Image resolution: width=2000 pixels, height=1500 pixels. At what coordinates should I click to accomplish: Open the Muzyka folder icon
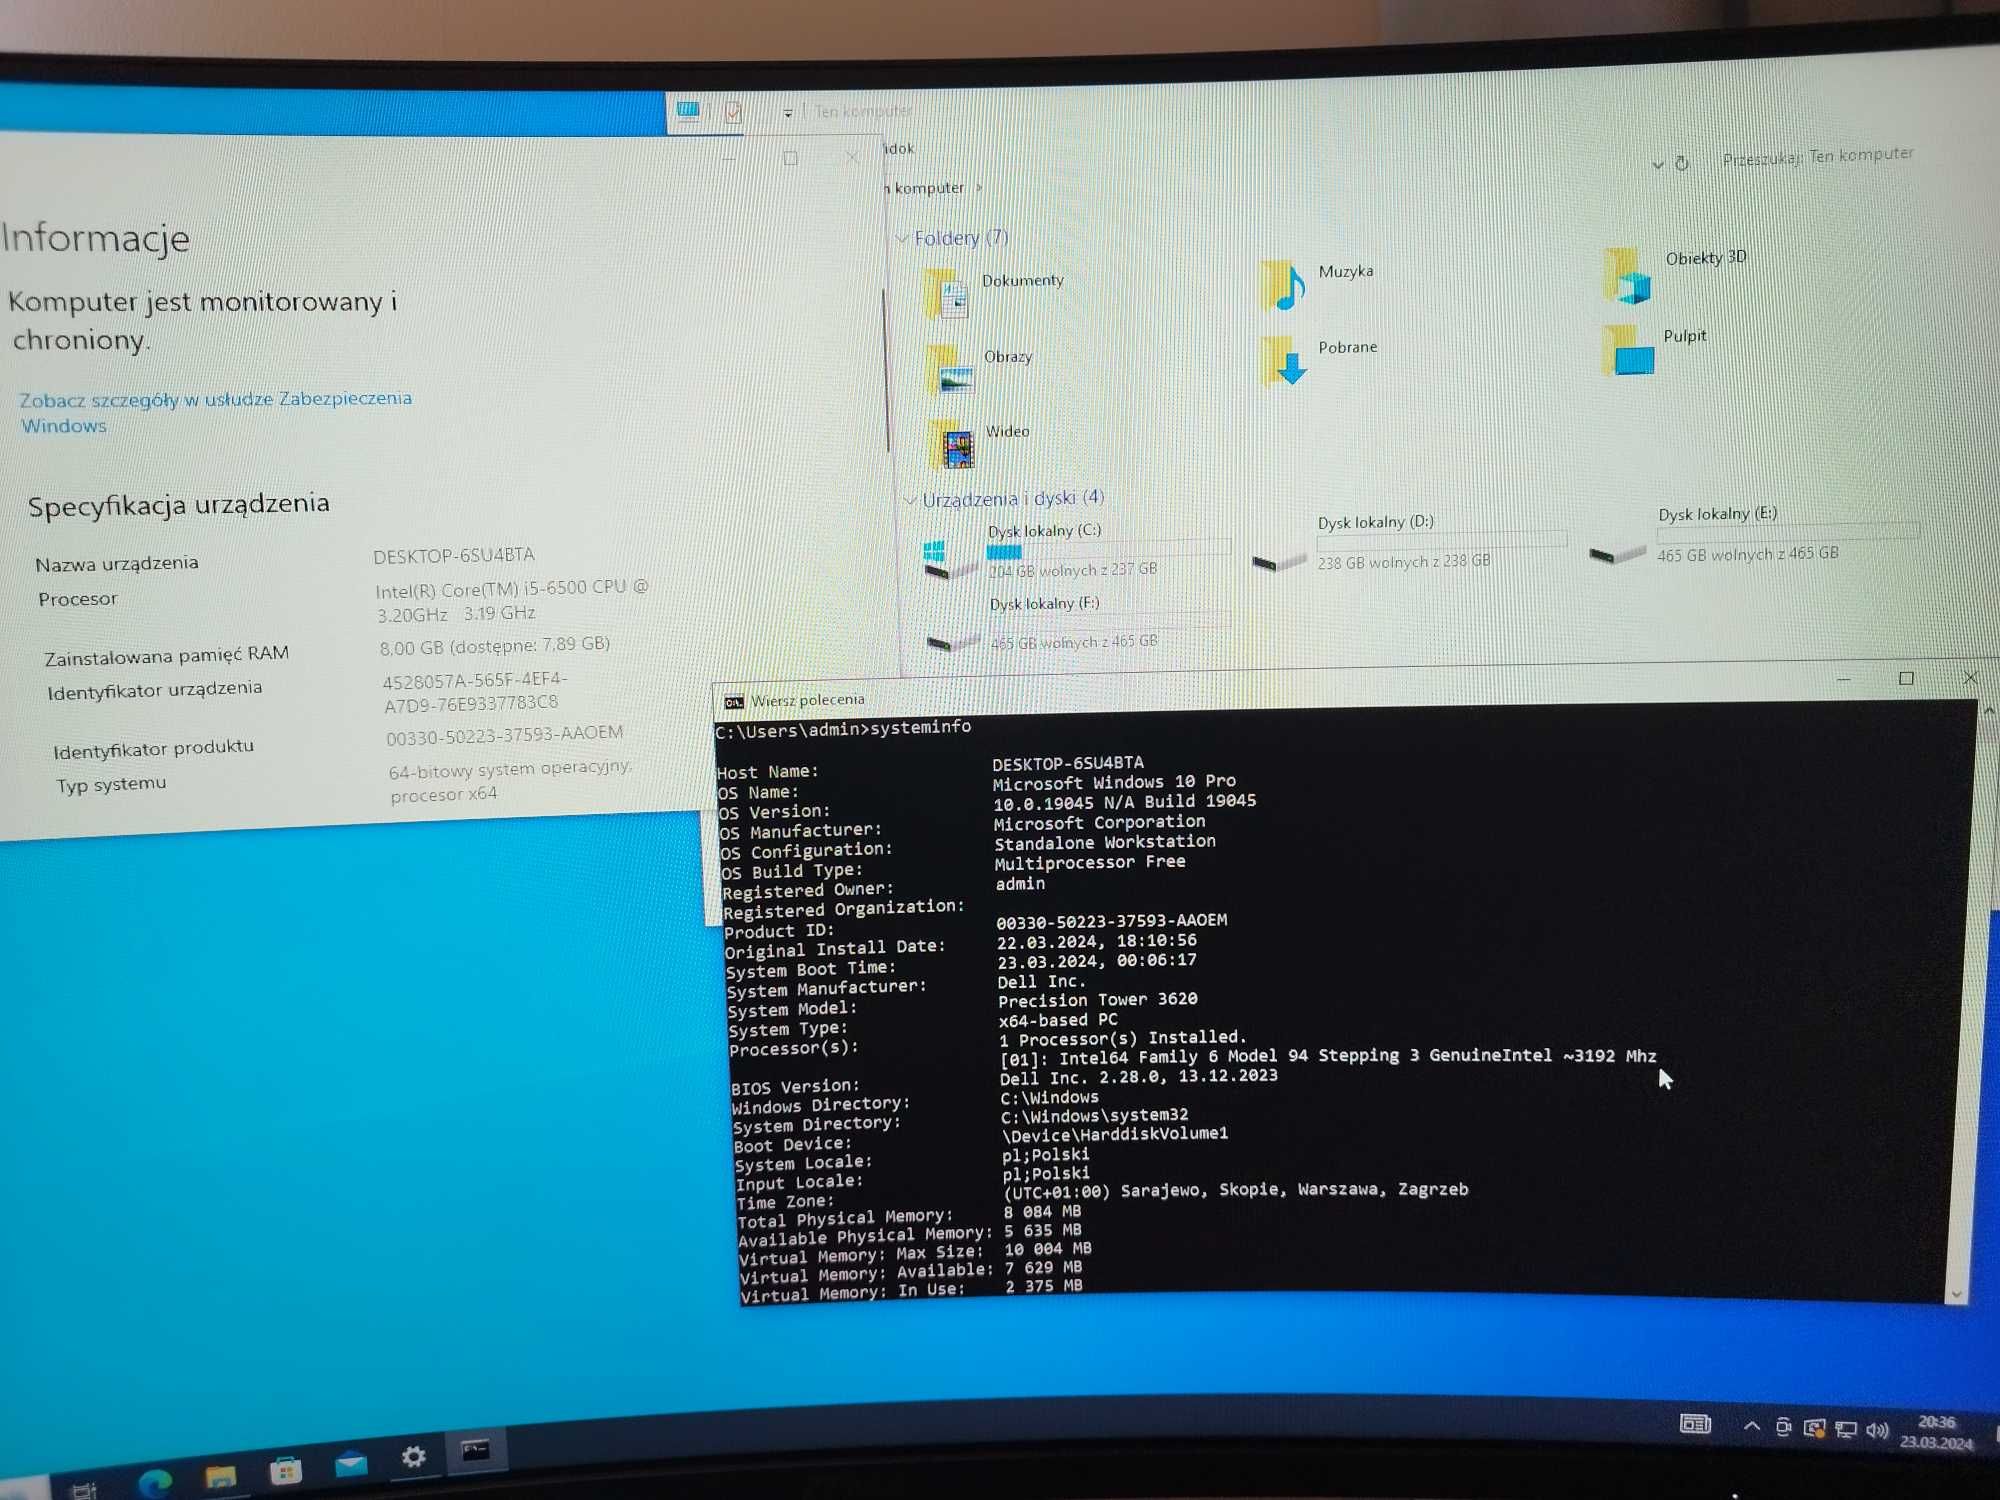coord(1282,286)
